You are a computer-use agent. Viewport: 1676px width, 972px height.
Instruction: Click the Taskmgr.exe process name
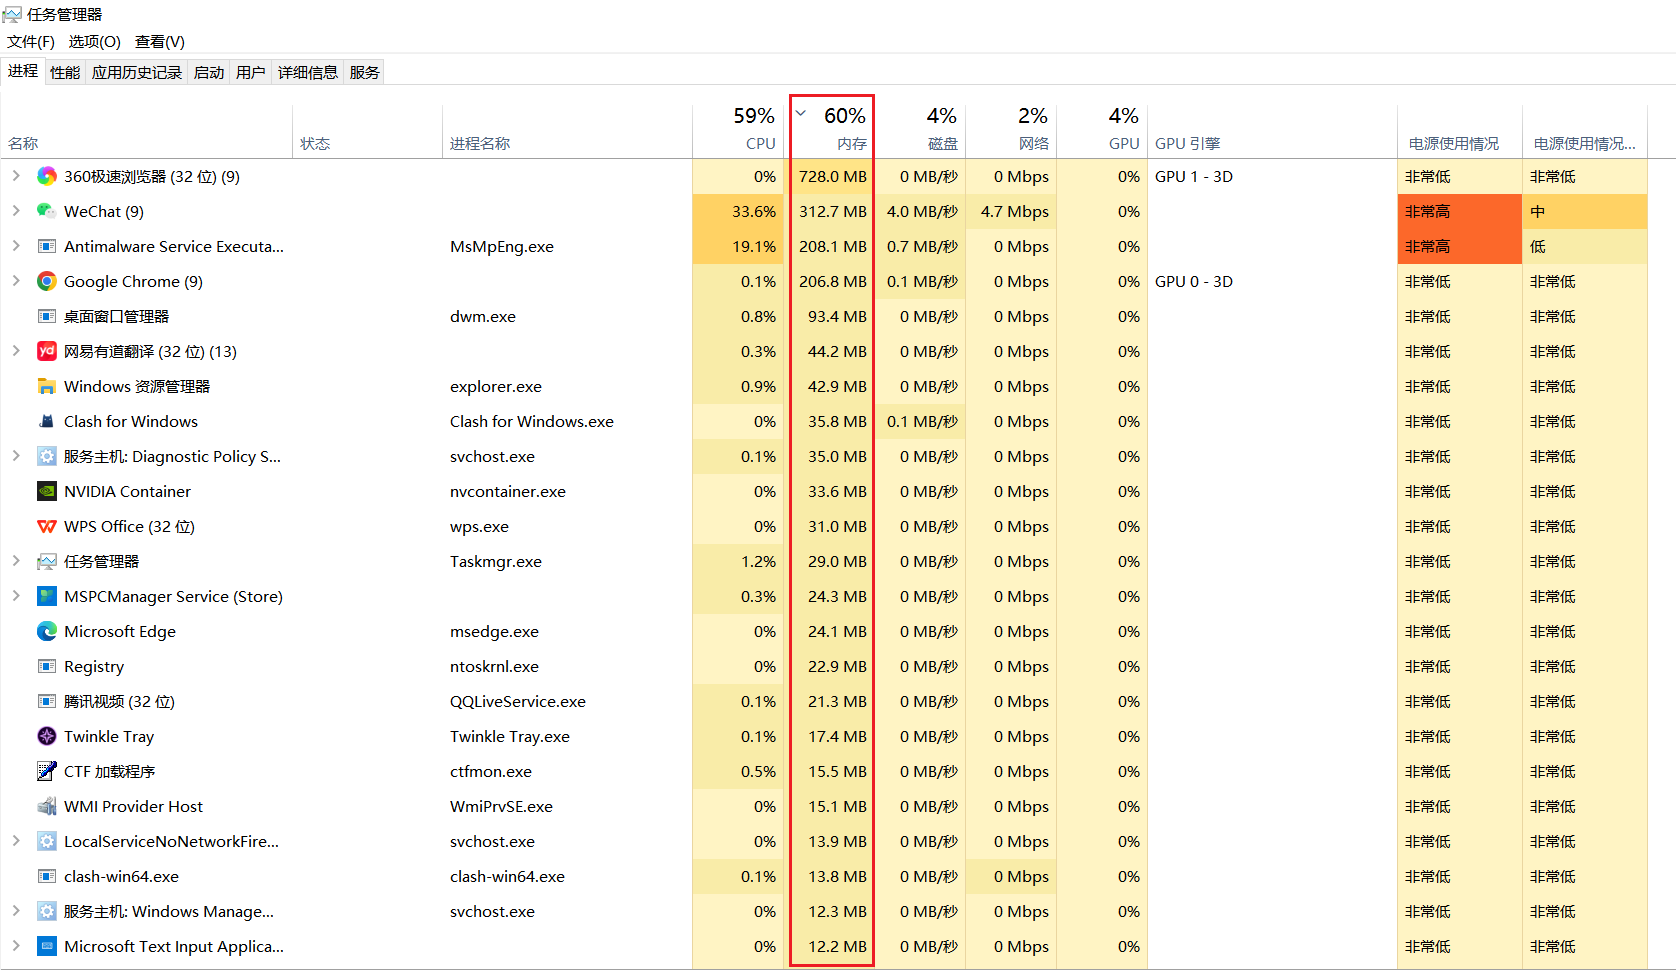[496, 562]
